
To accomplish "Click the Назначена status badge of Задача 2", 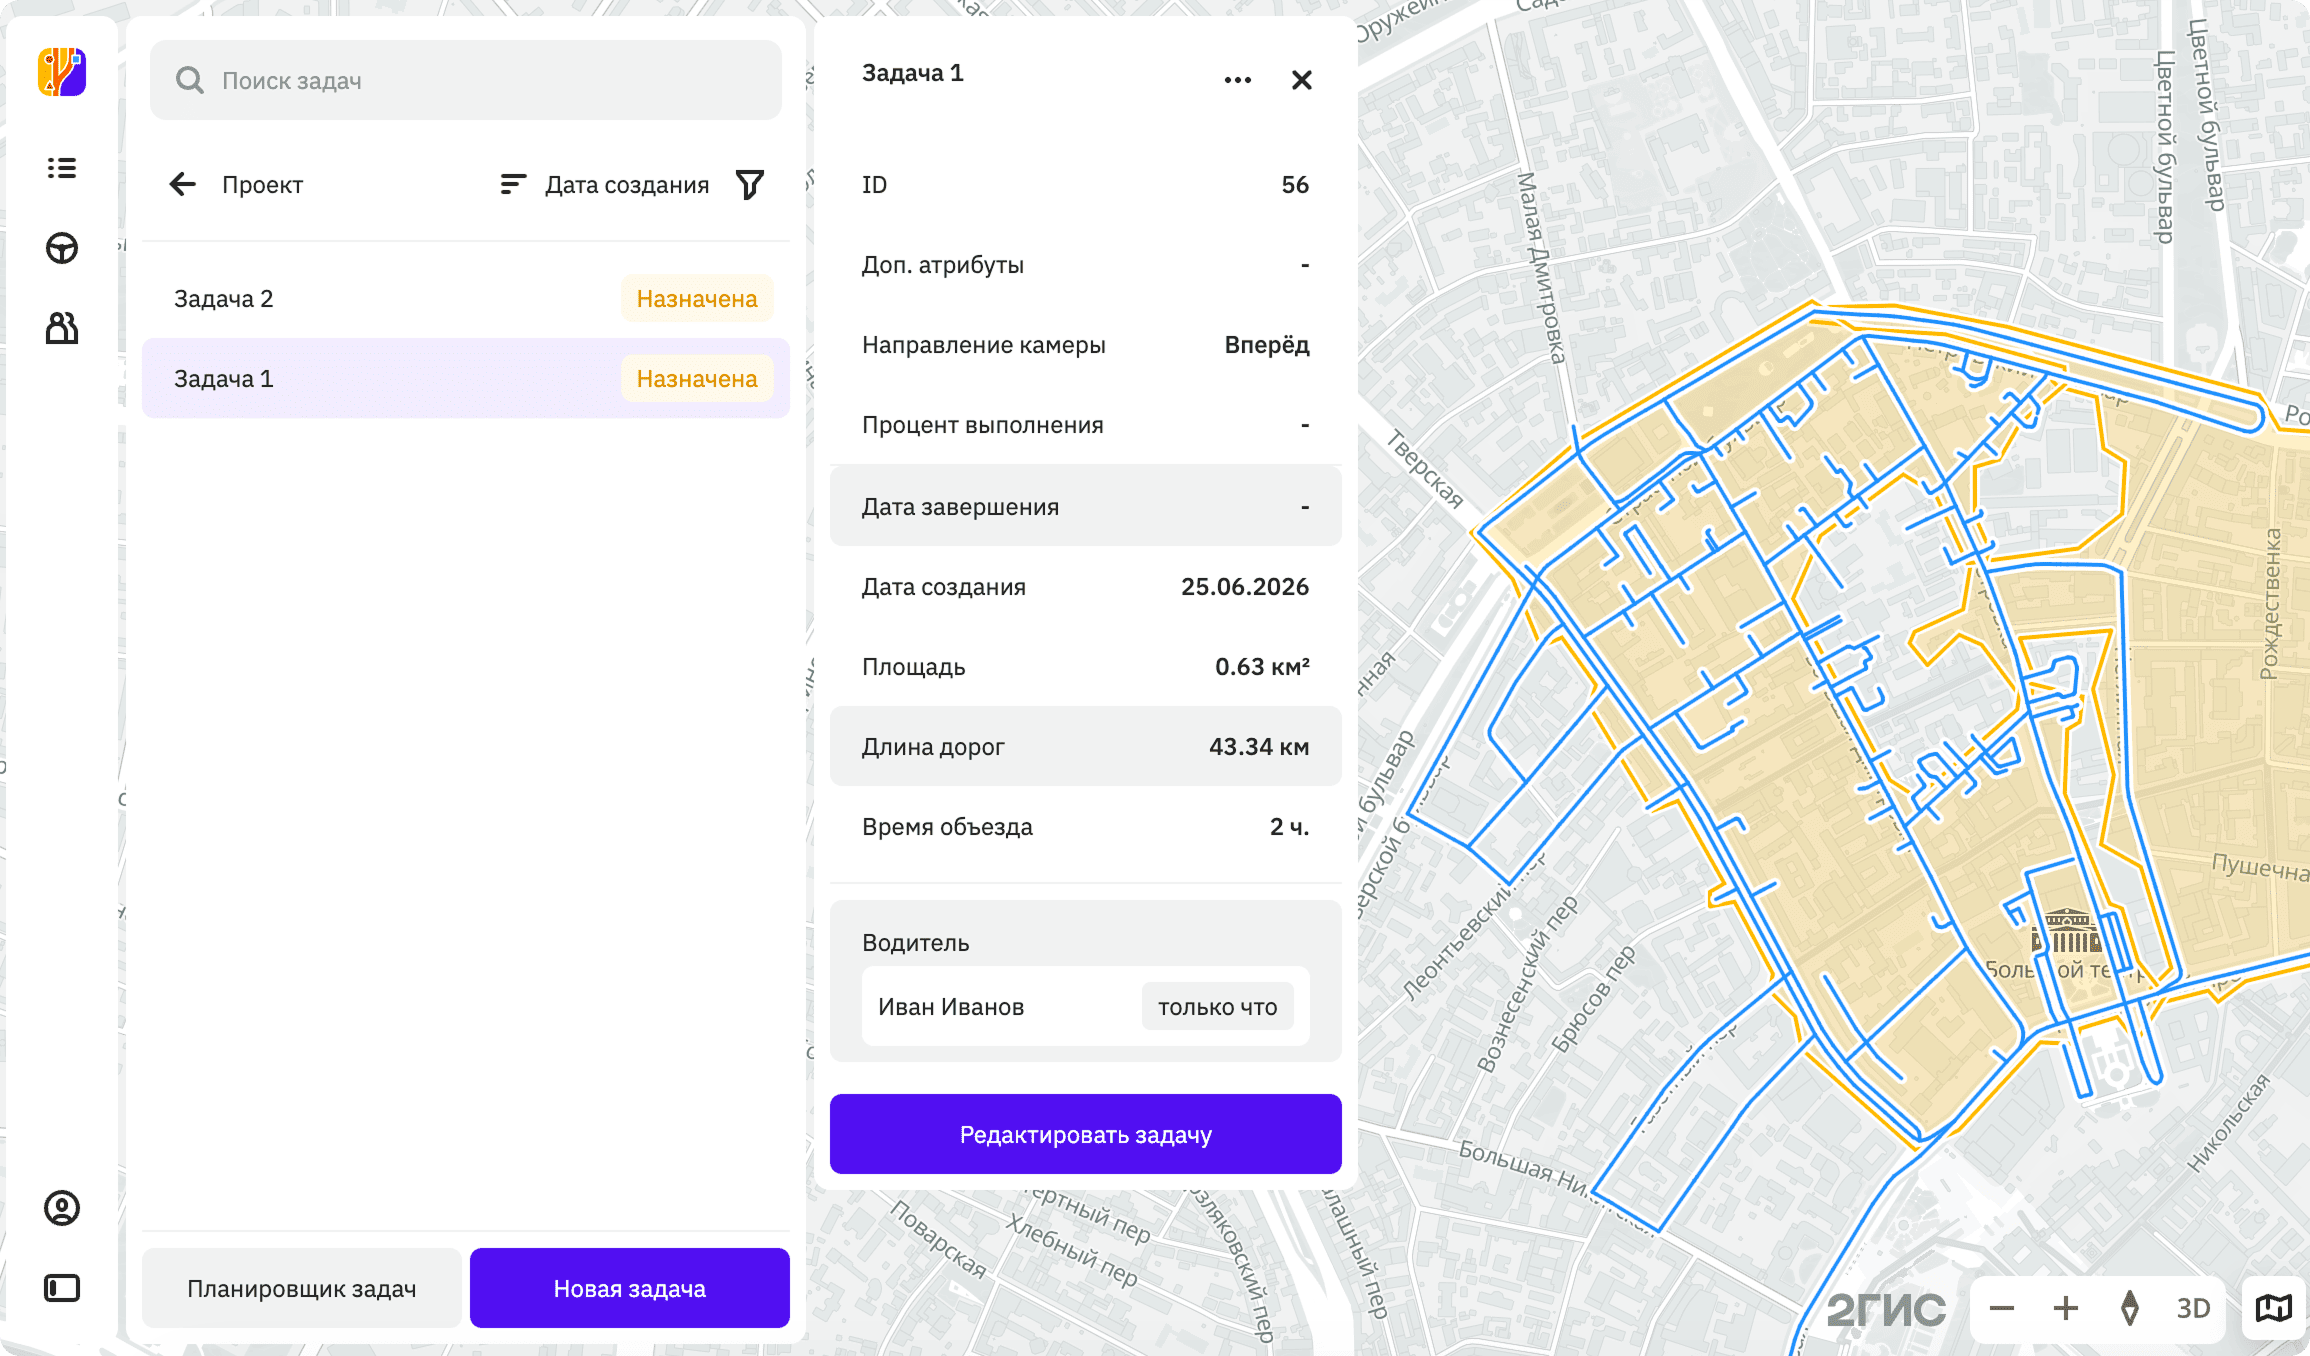I will click(697, 298).
